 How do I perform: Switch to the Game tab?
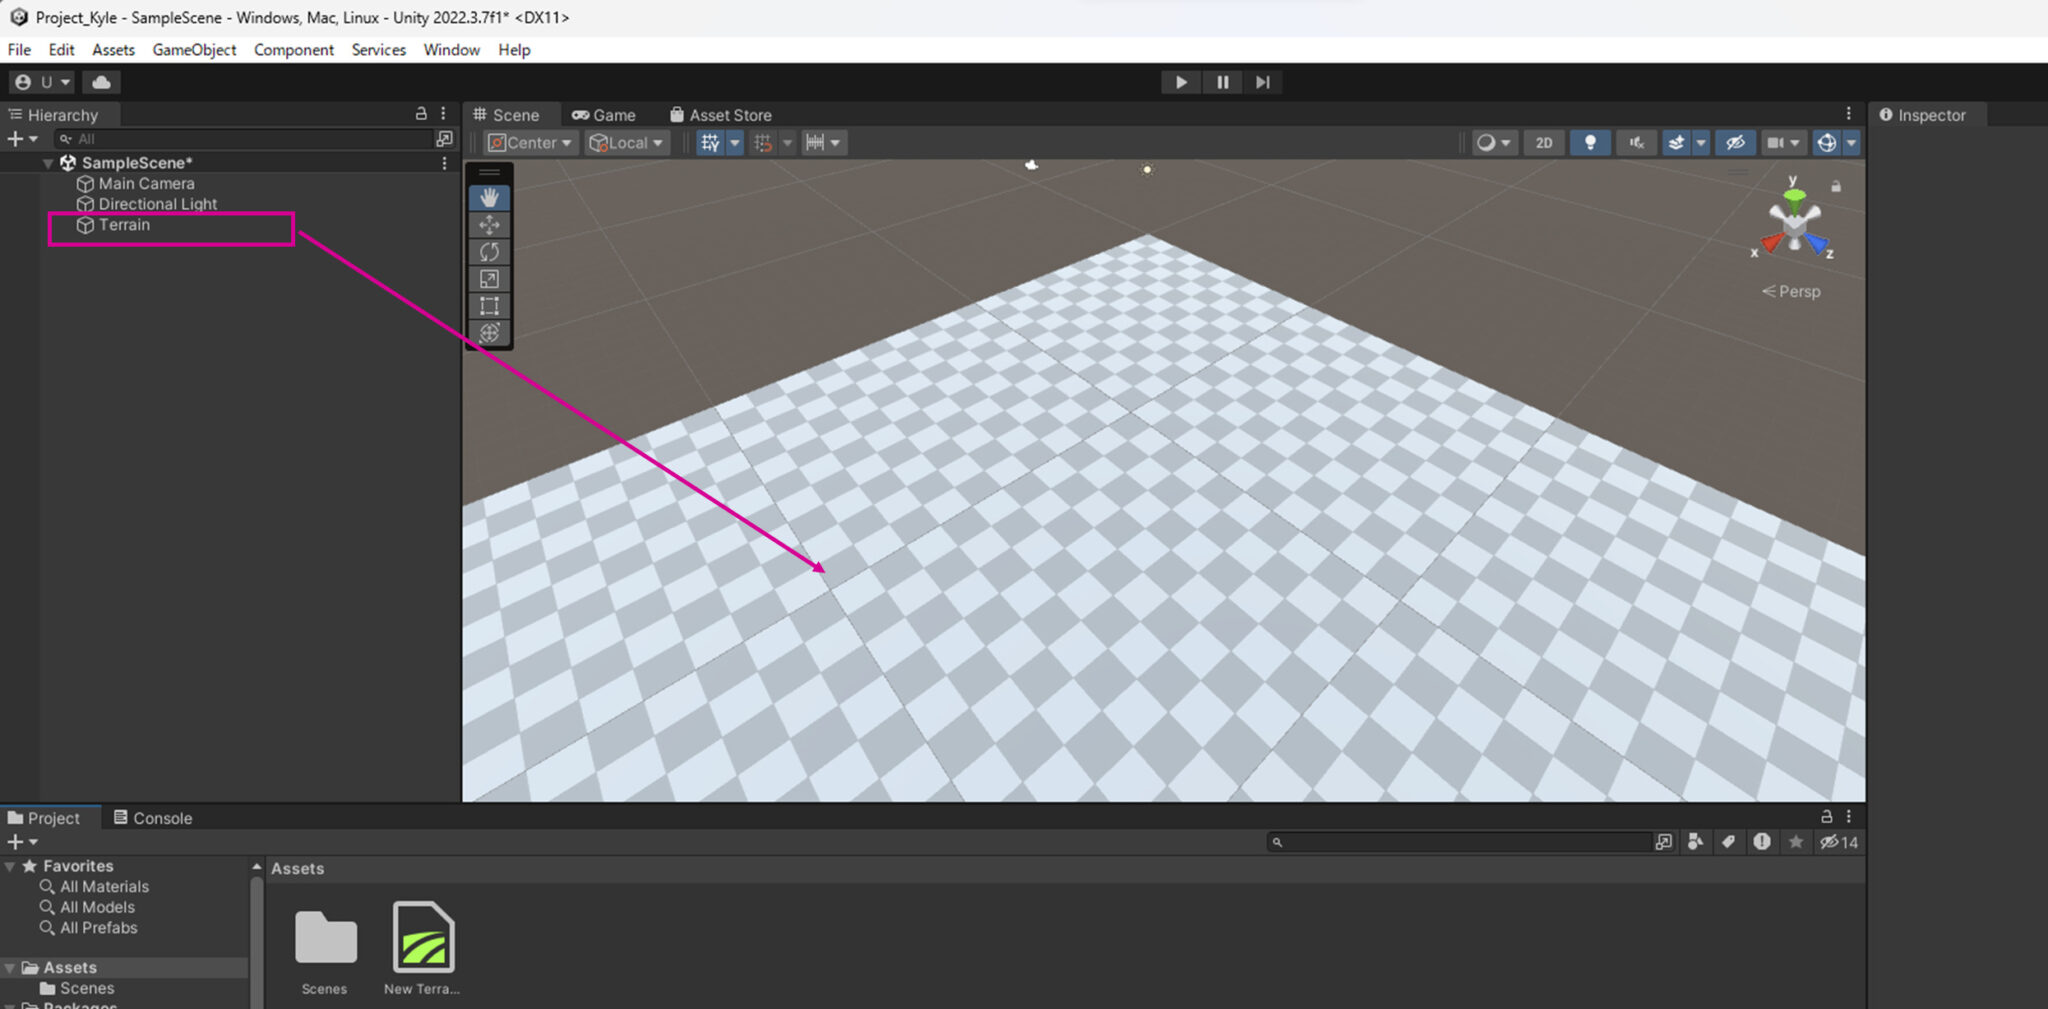(x=604, y=115)
